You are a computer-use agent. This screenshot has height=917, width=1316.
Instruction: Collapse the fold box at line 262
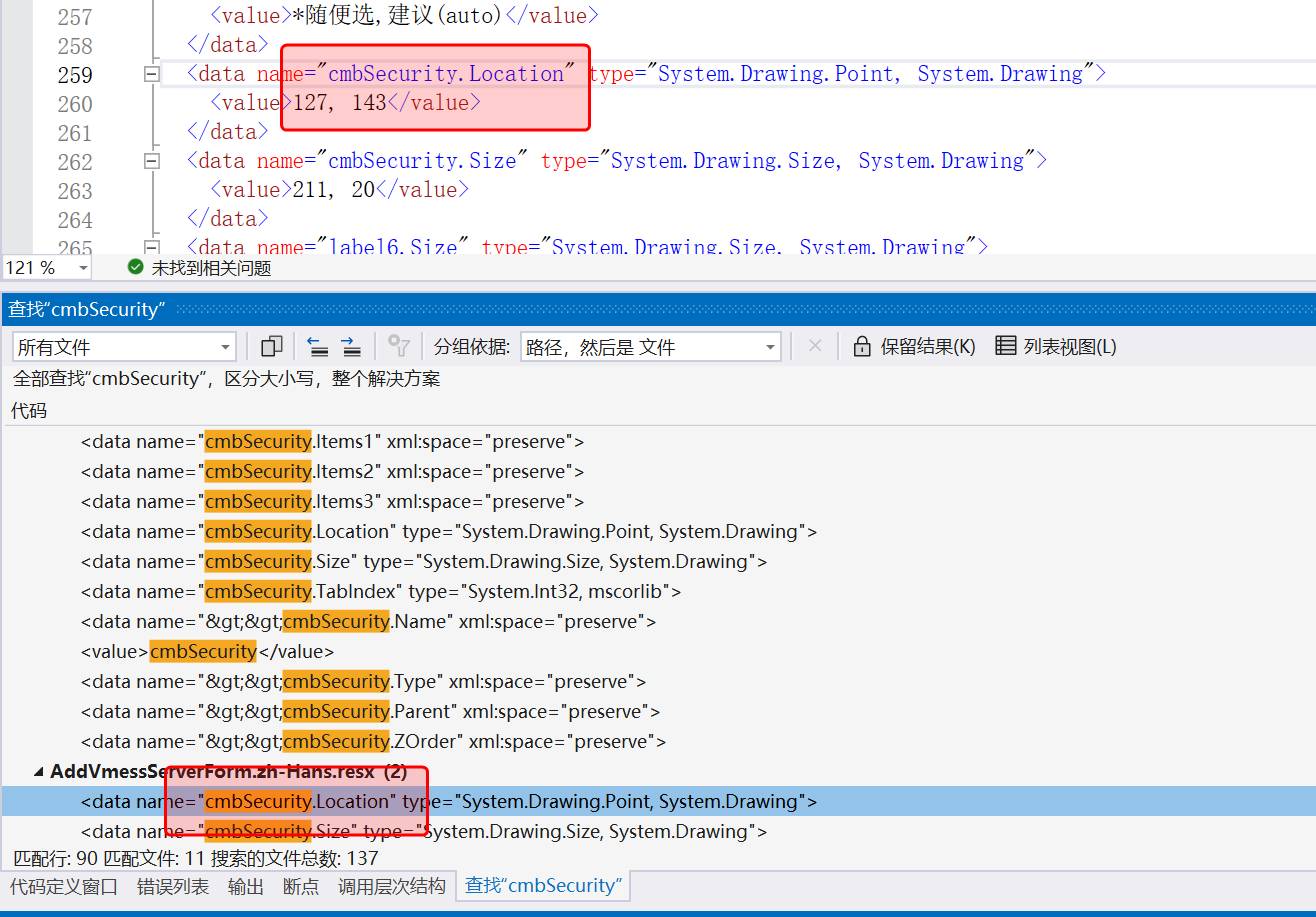tap(152, 161)
